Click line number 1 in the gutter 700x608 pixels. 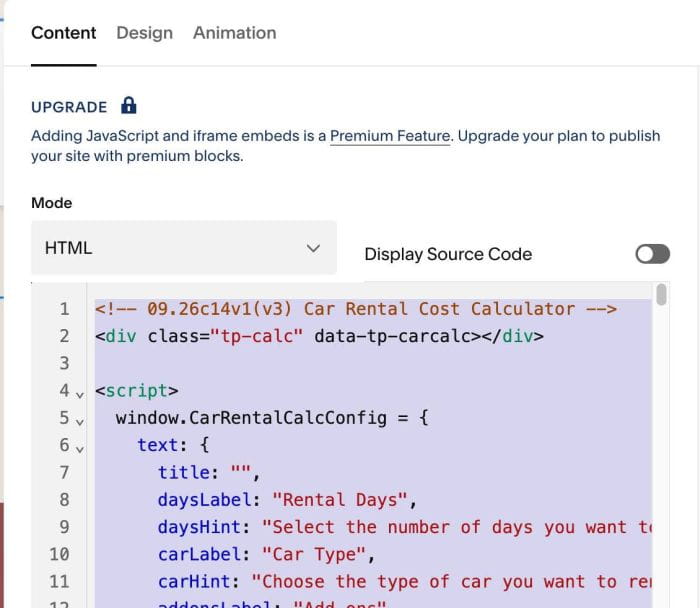click(x=64, y=309)
